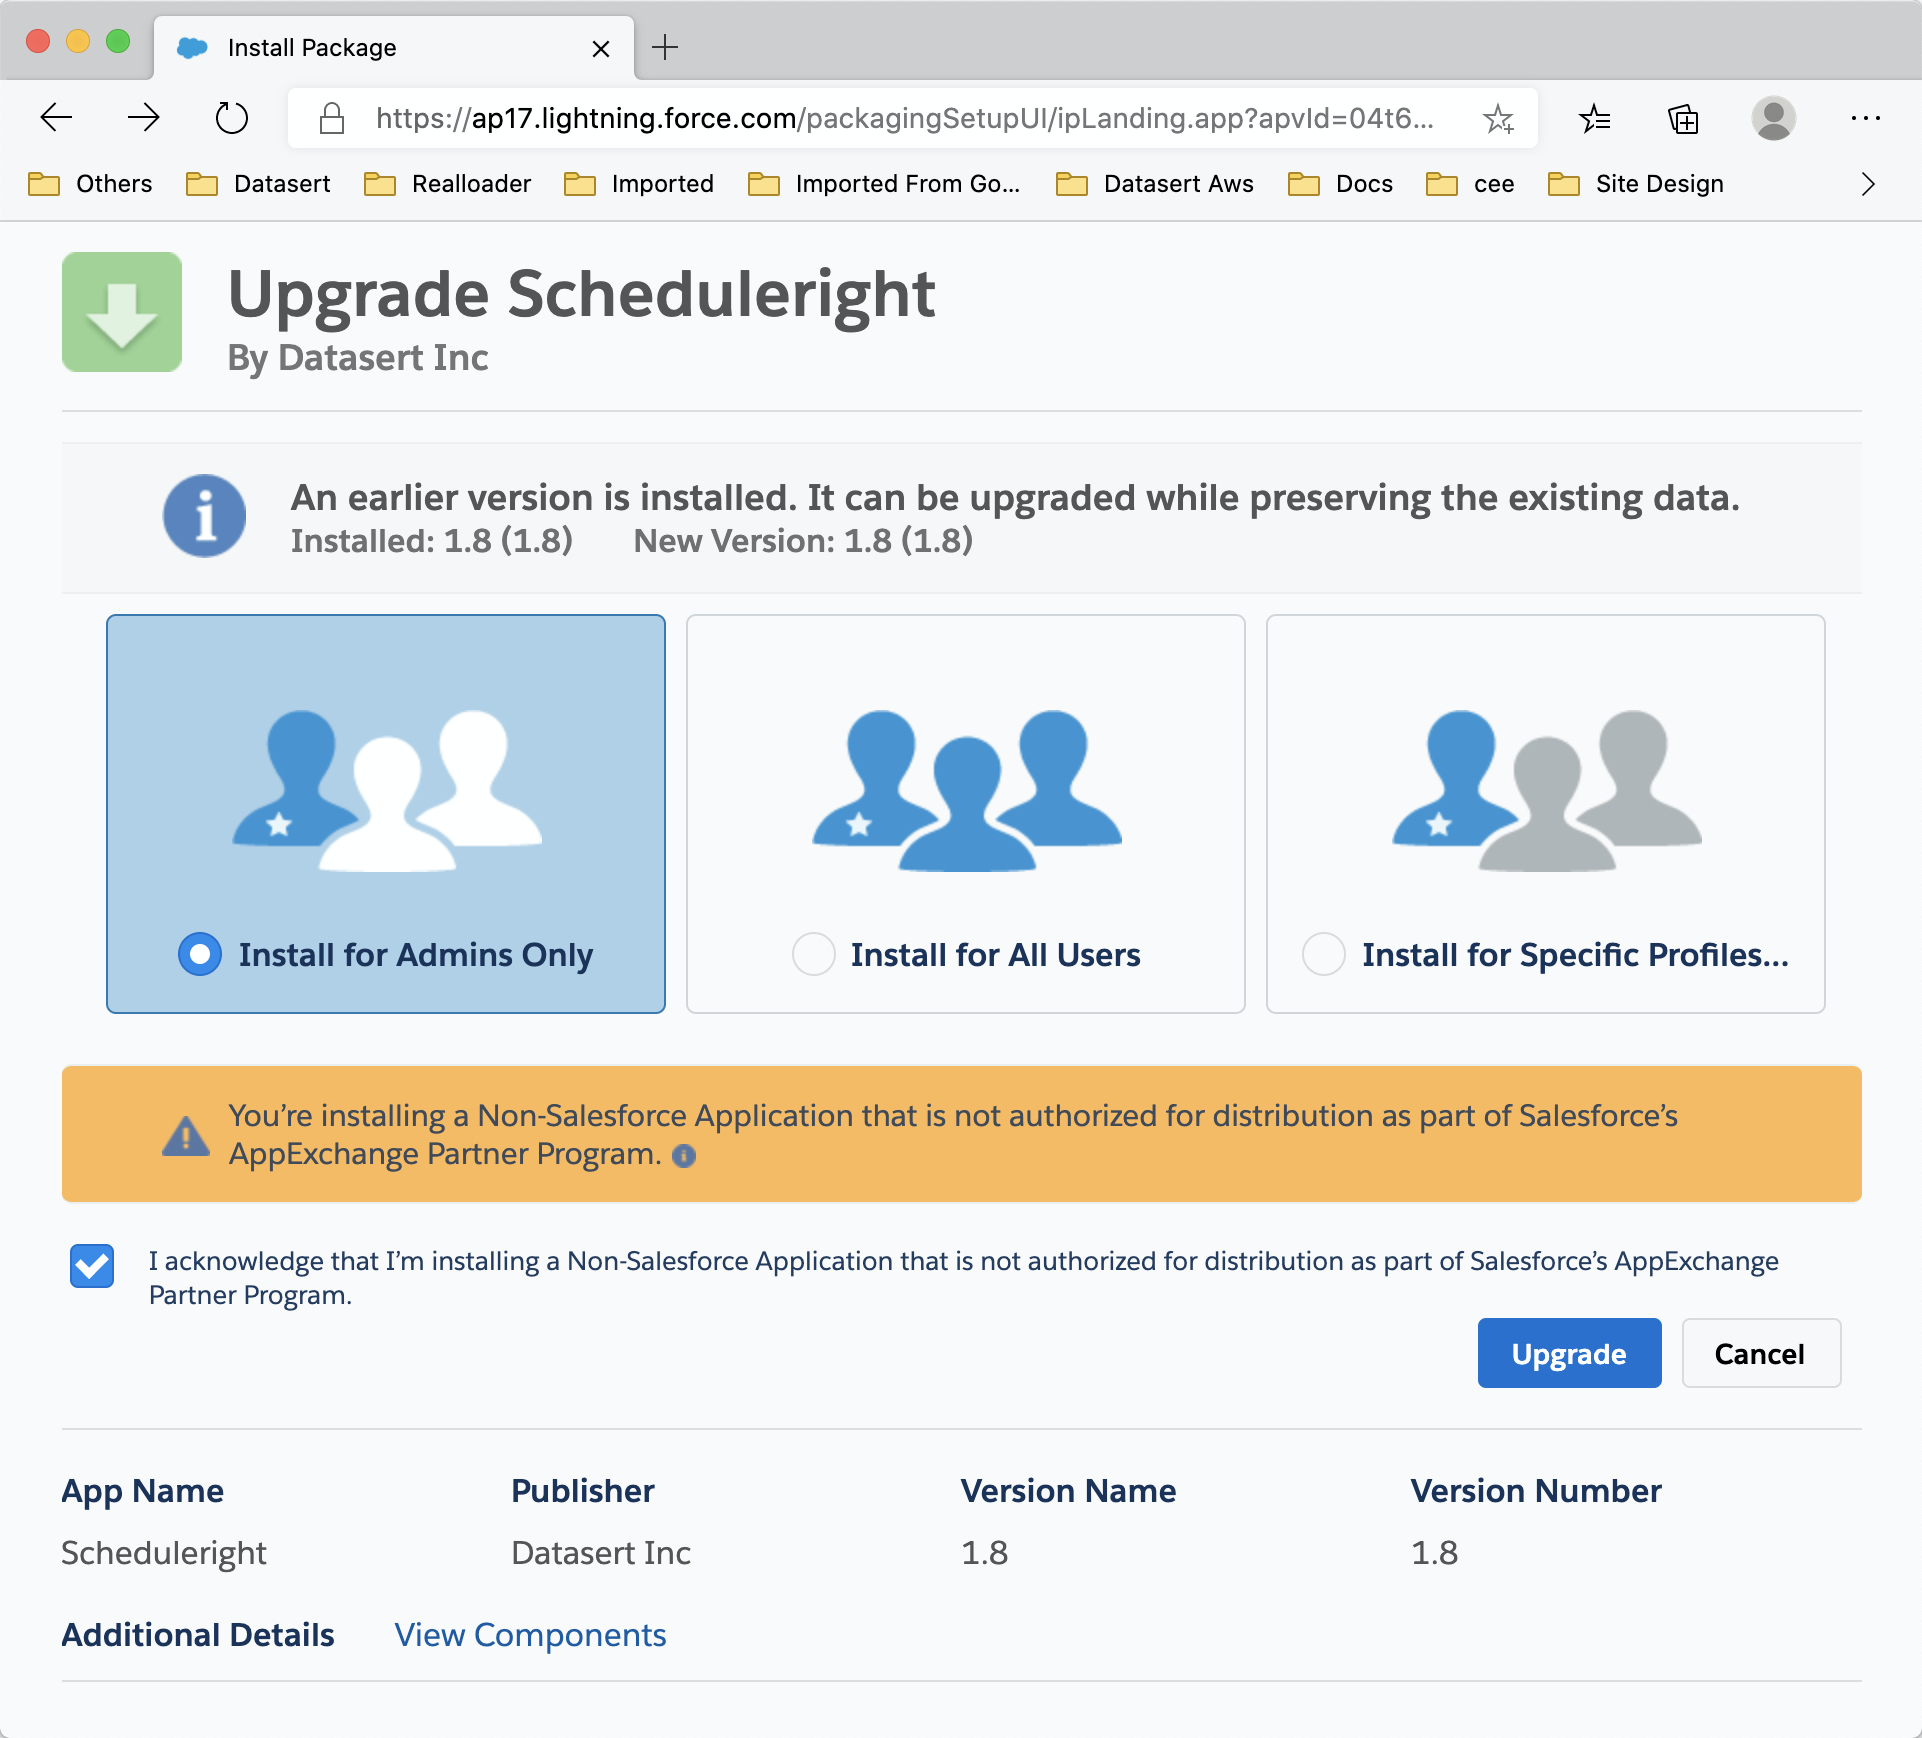Open the Collections icon in toolbar
This screenshot has width=1922, height=1738.
pos(1683,119)
